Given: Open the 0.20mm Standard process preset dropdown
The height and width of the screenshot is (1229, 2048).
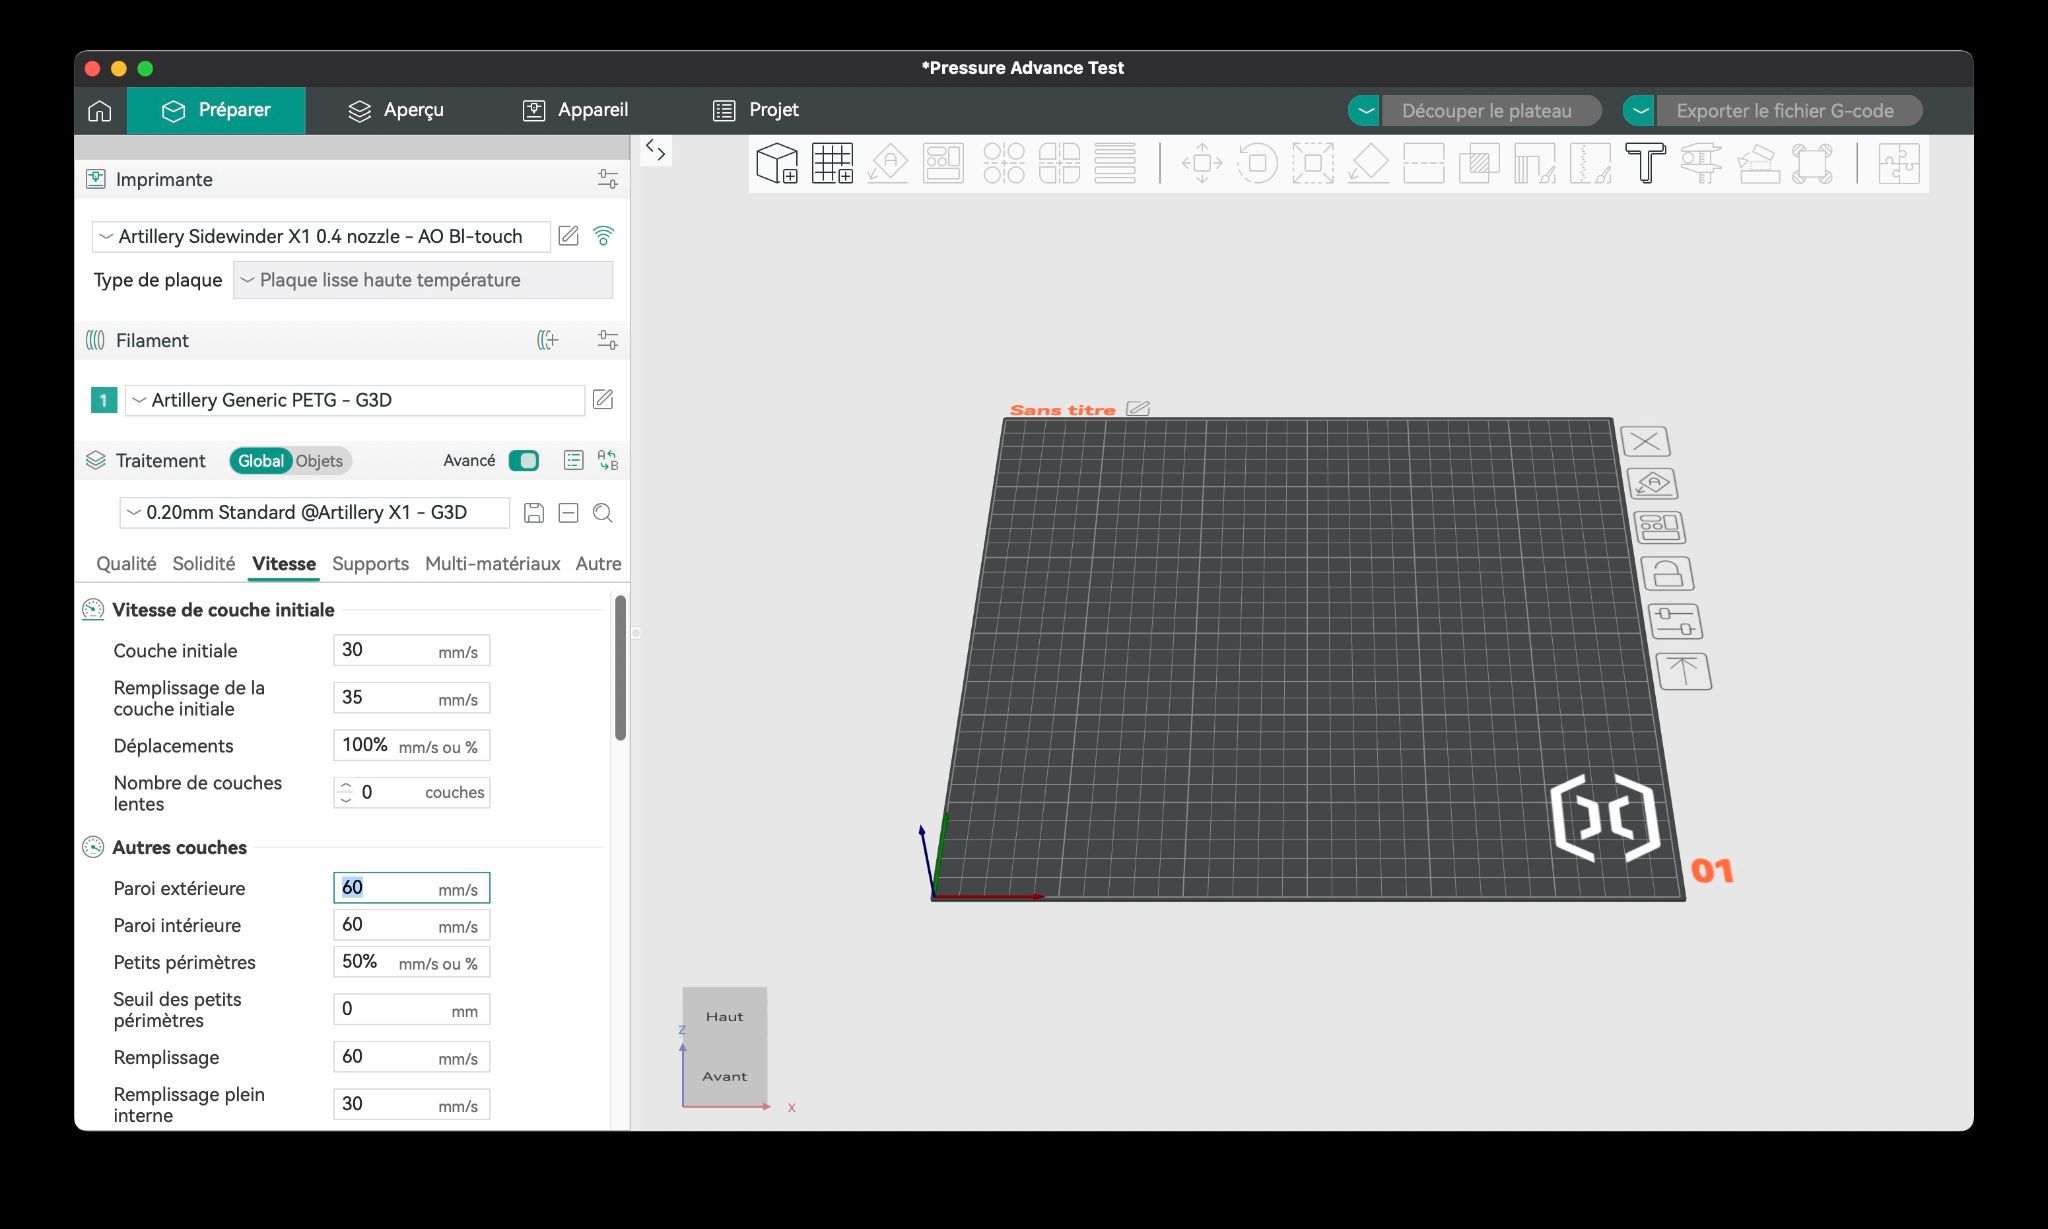Looking at the screenshot, I should point(315,513).
